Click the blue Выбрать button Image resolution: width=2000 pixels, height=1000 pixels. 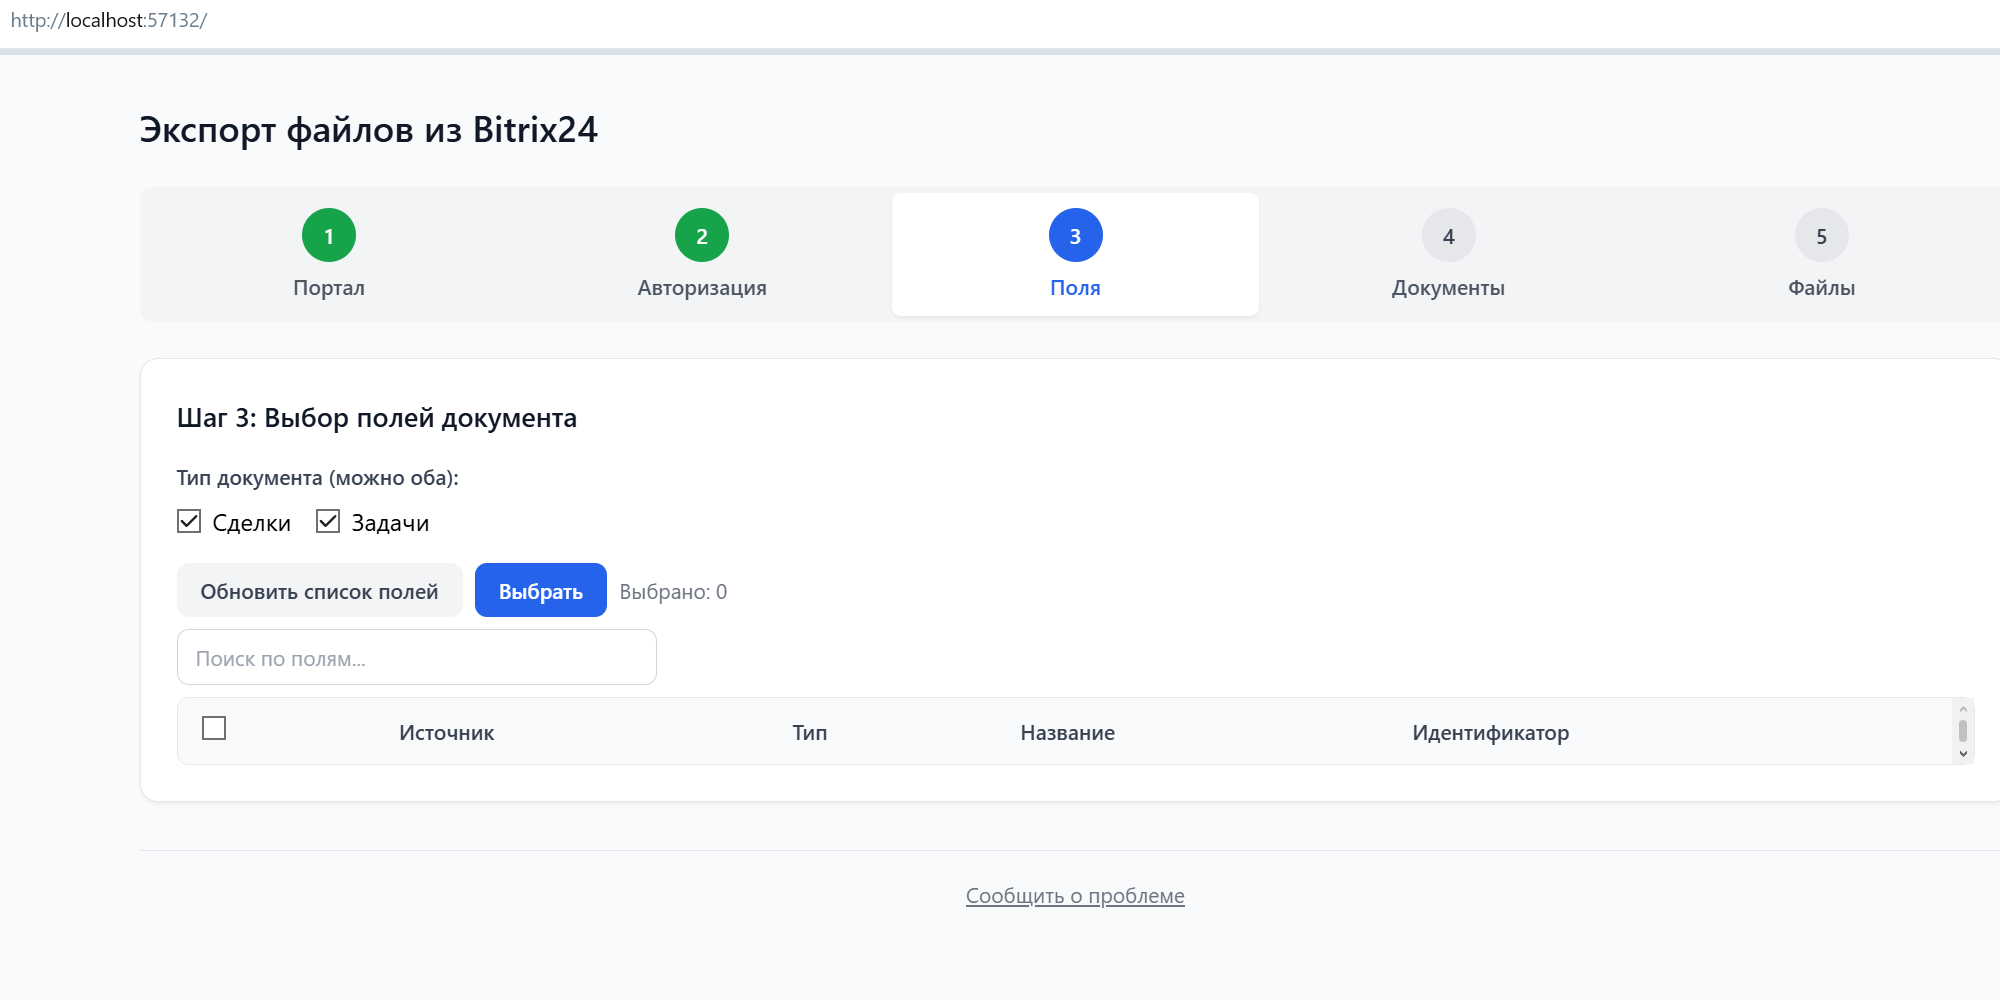click(541, 590)
